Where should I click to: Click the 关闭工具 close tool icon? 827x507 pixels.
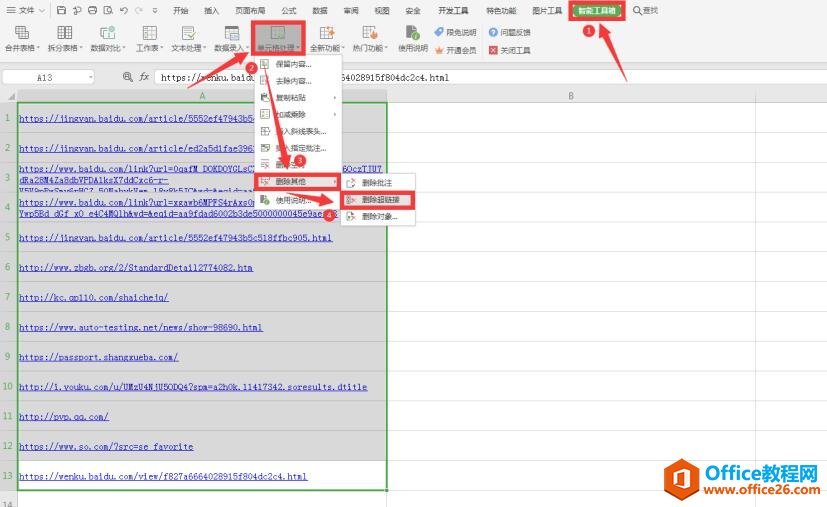click(x=510, y=50)
